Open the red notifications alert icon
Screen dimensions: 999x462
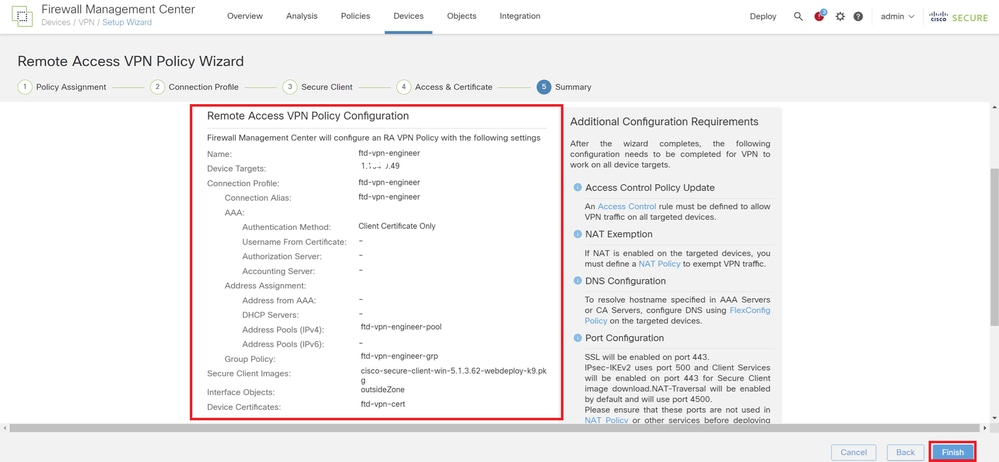(x=819, y=16)
